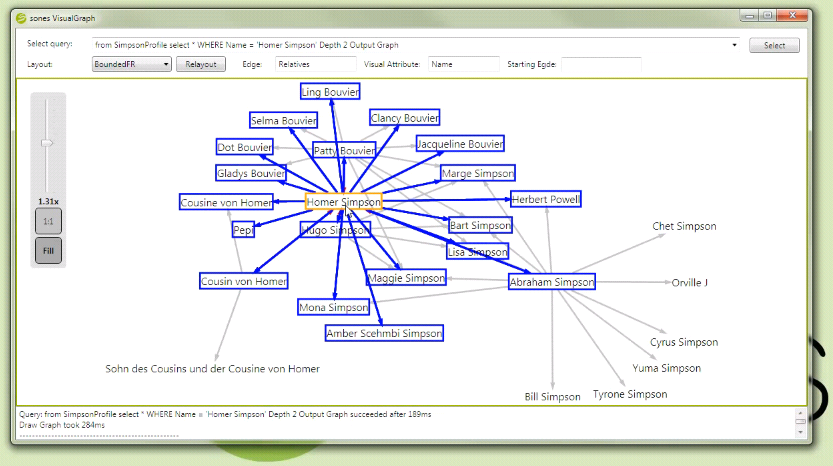
Task: Minimize the sones VisualGraph window
Action: coord(749,16)
